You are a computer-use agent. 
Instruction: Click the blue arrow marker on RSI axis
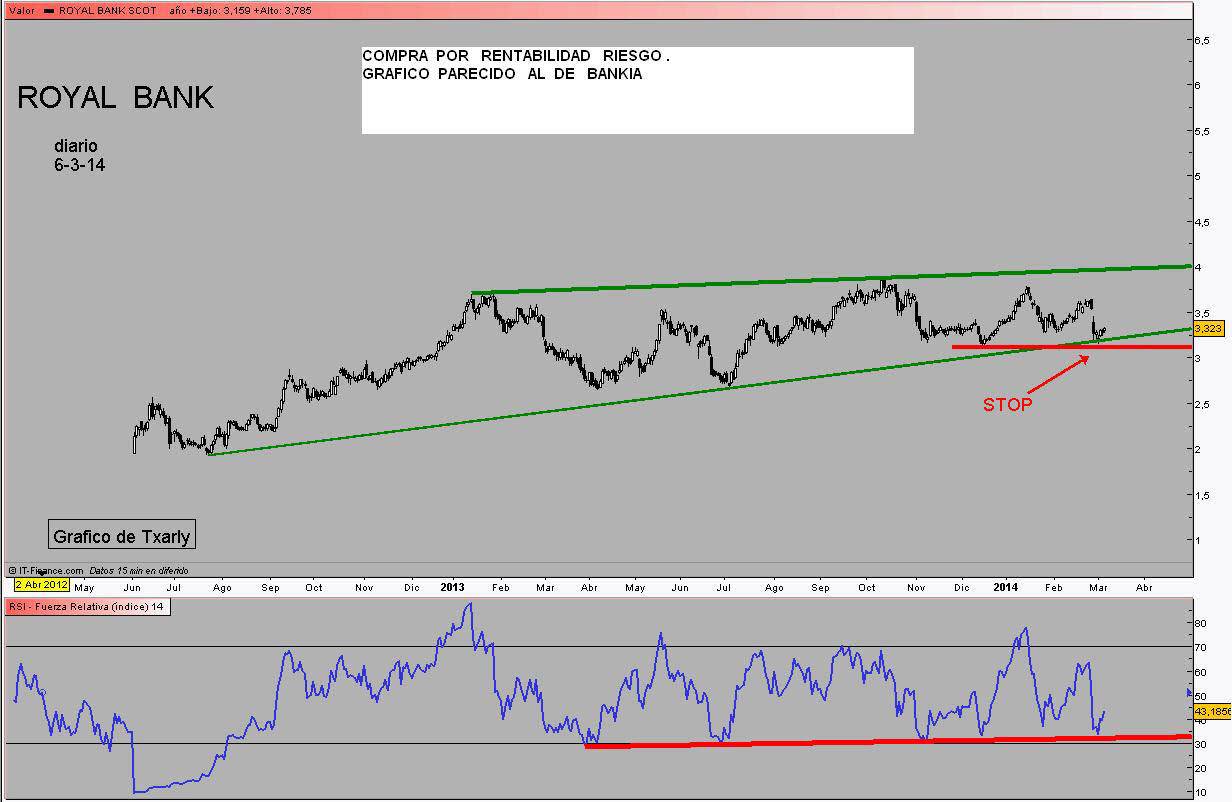pos(1190,692)
